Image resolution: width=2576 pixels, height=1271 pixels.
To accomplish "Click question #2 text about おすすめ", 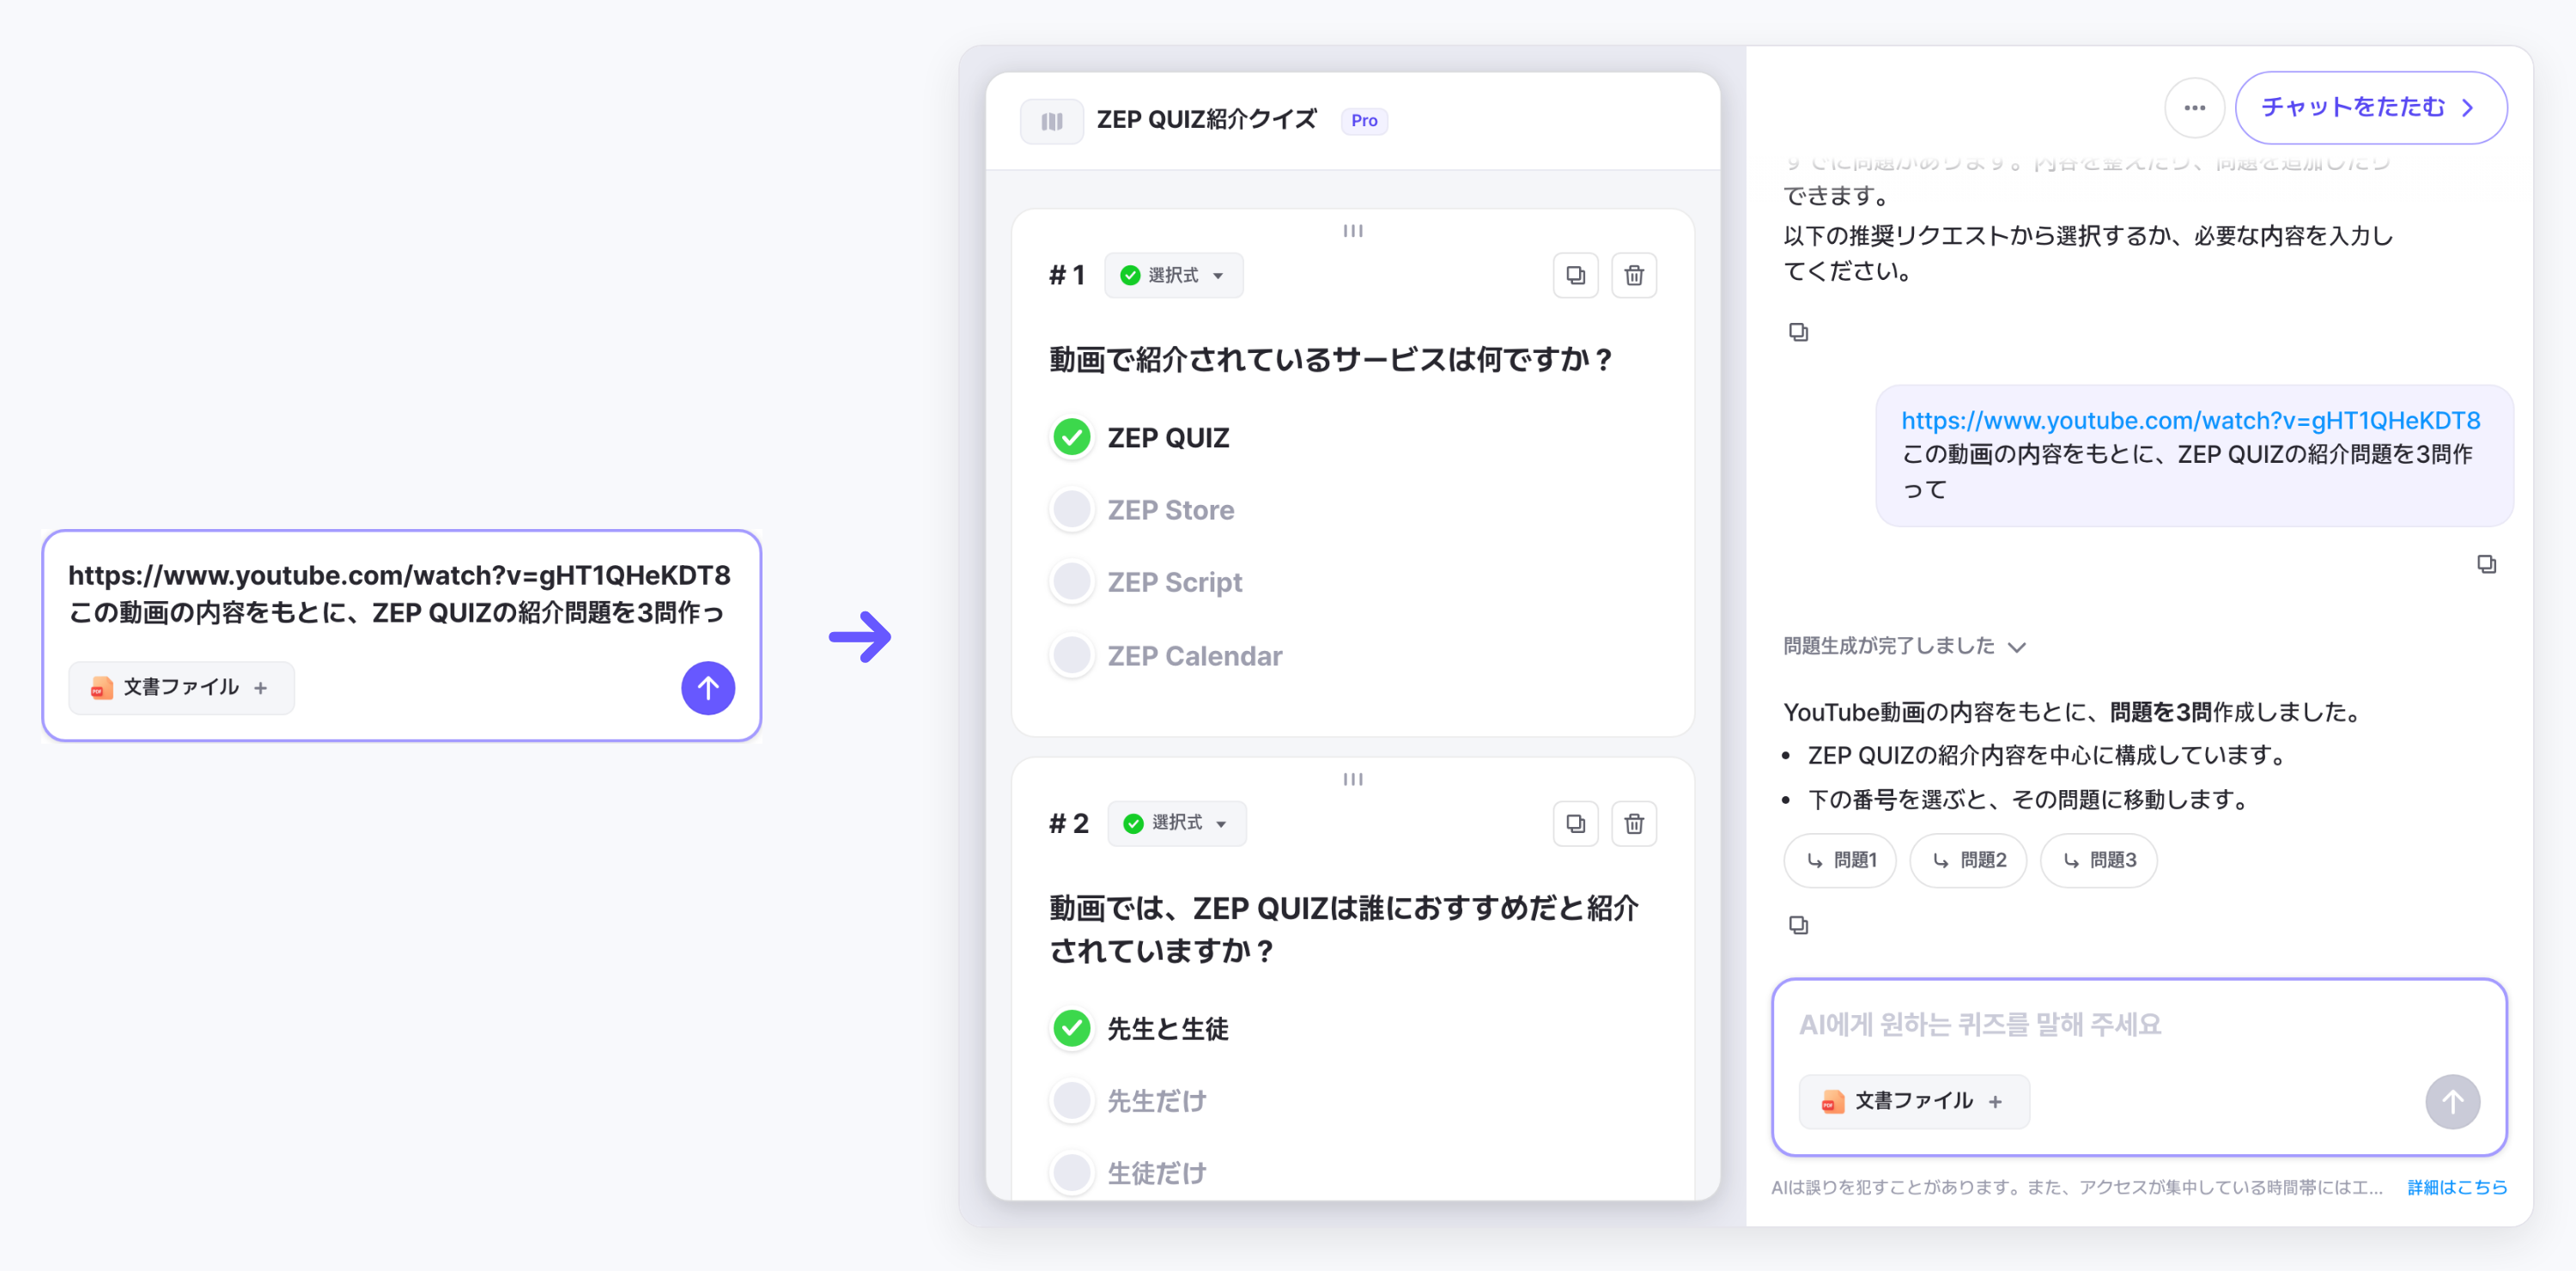I will pyautogui.click(x=1343, y=929).
